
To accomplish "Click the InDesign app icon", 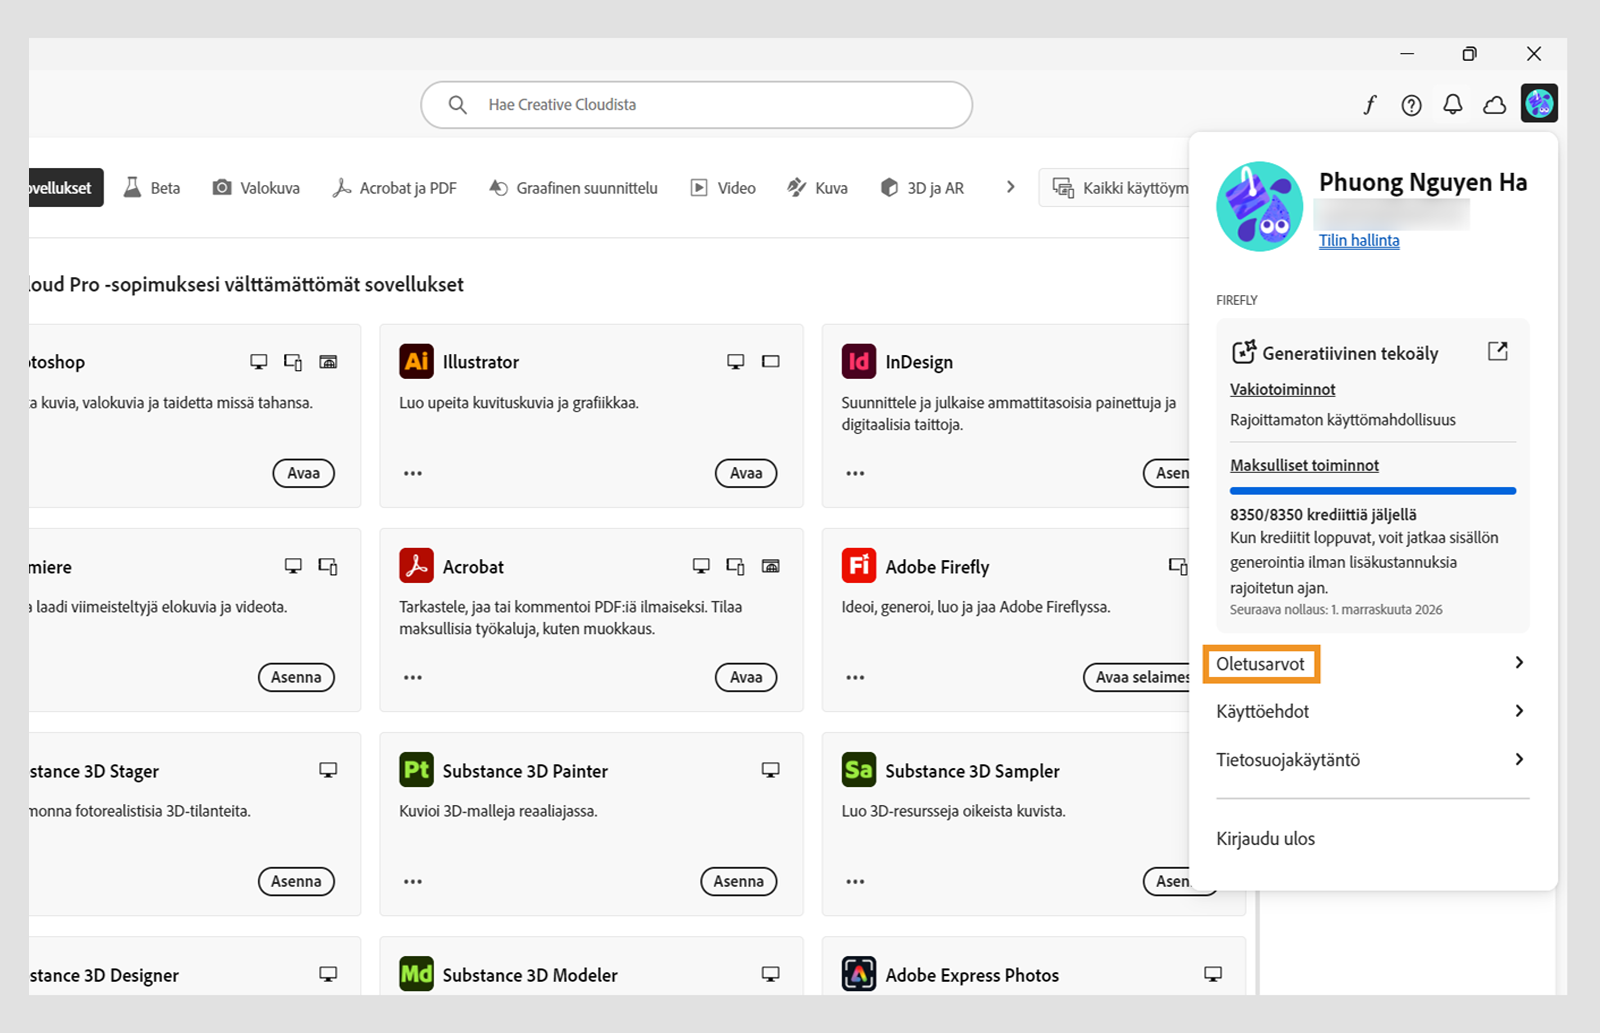I will 859,361.
